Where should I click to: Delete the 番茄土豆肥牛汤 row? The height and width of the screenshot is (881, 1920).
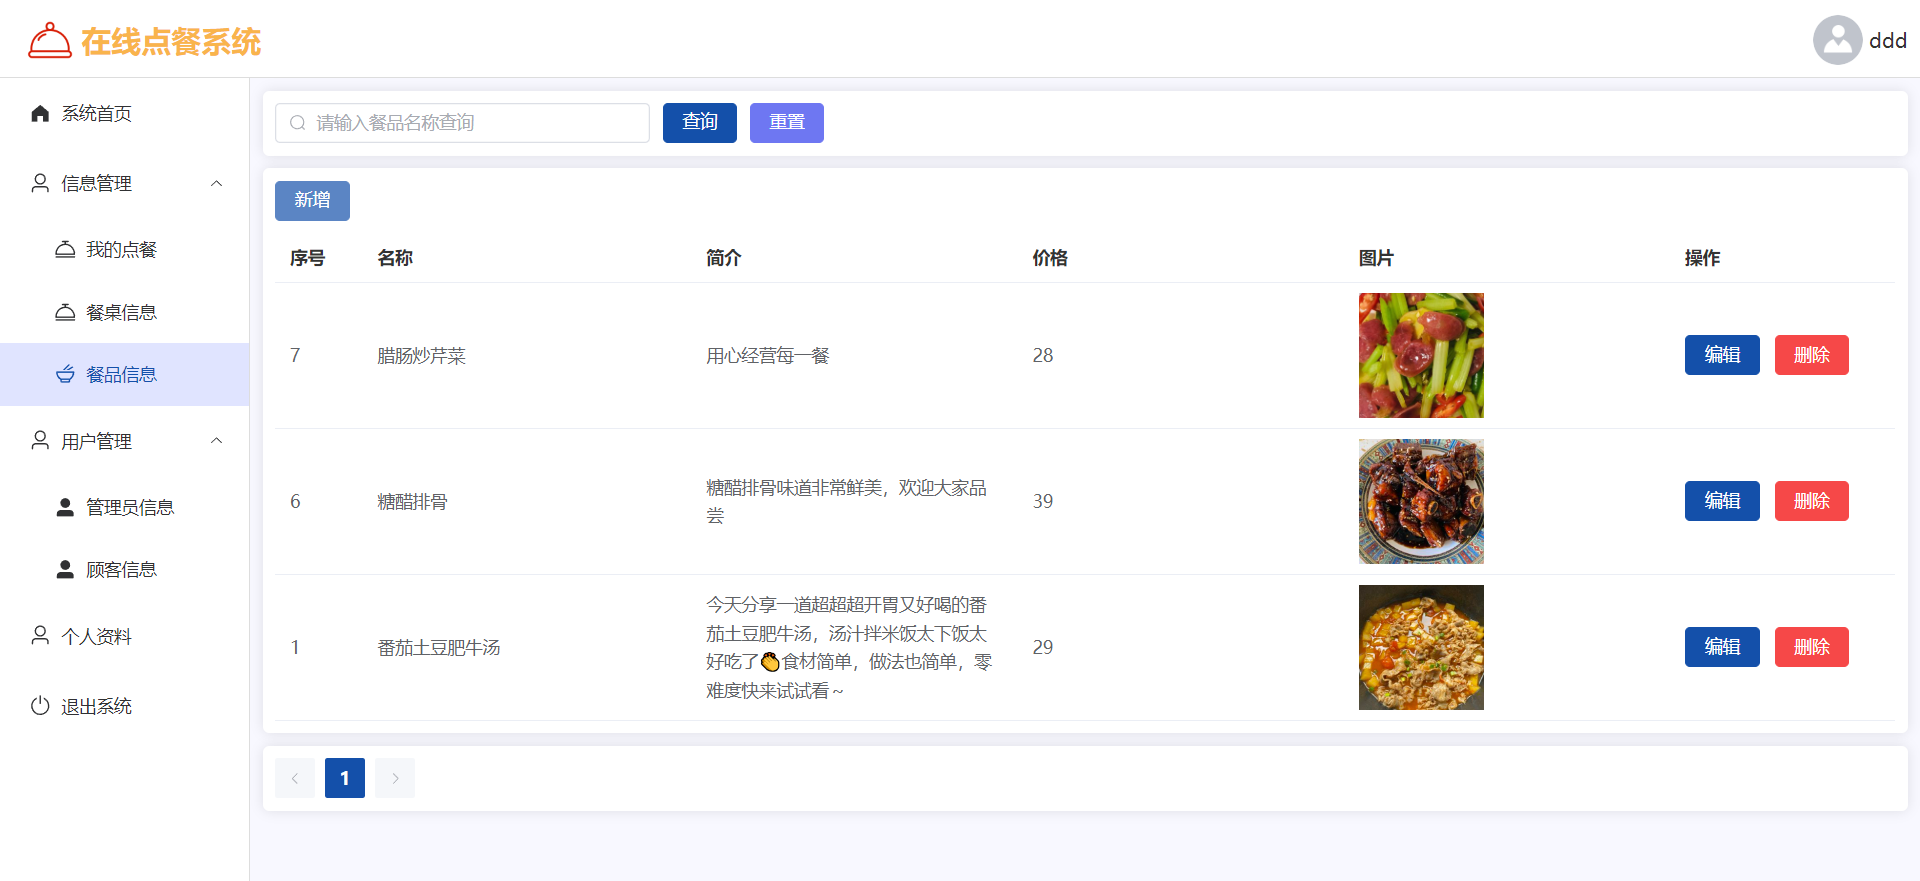click(x=1811, y=647)
